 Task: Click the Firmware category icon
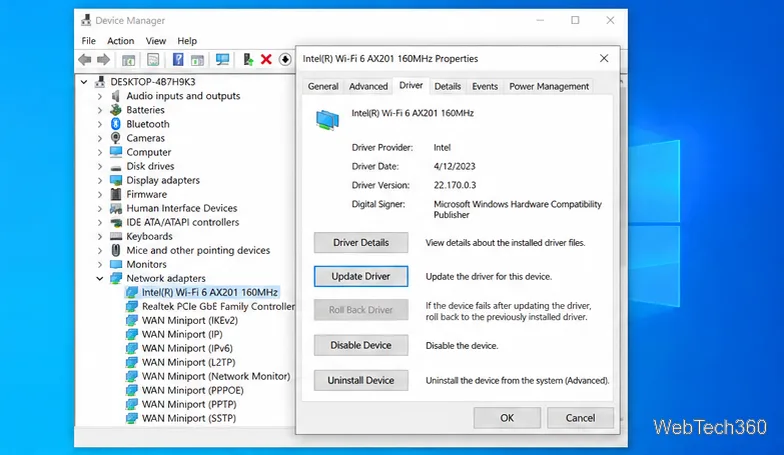point(116,194)
